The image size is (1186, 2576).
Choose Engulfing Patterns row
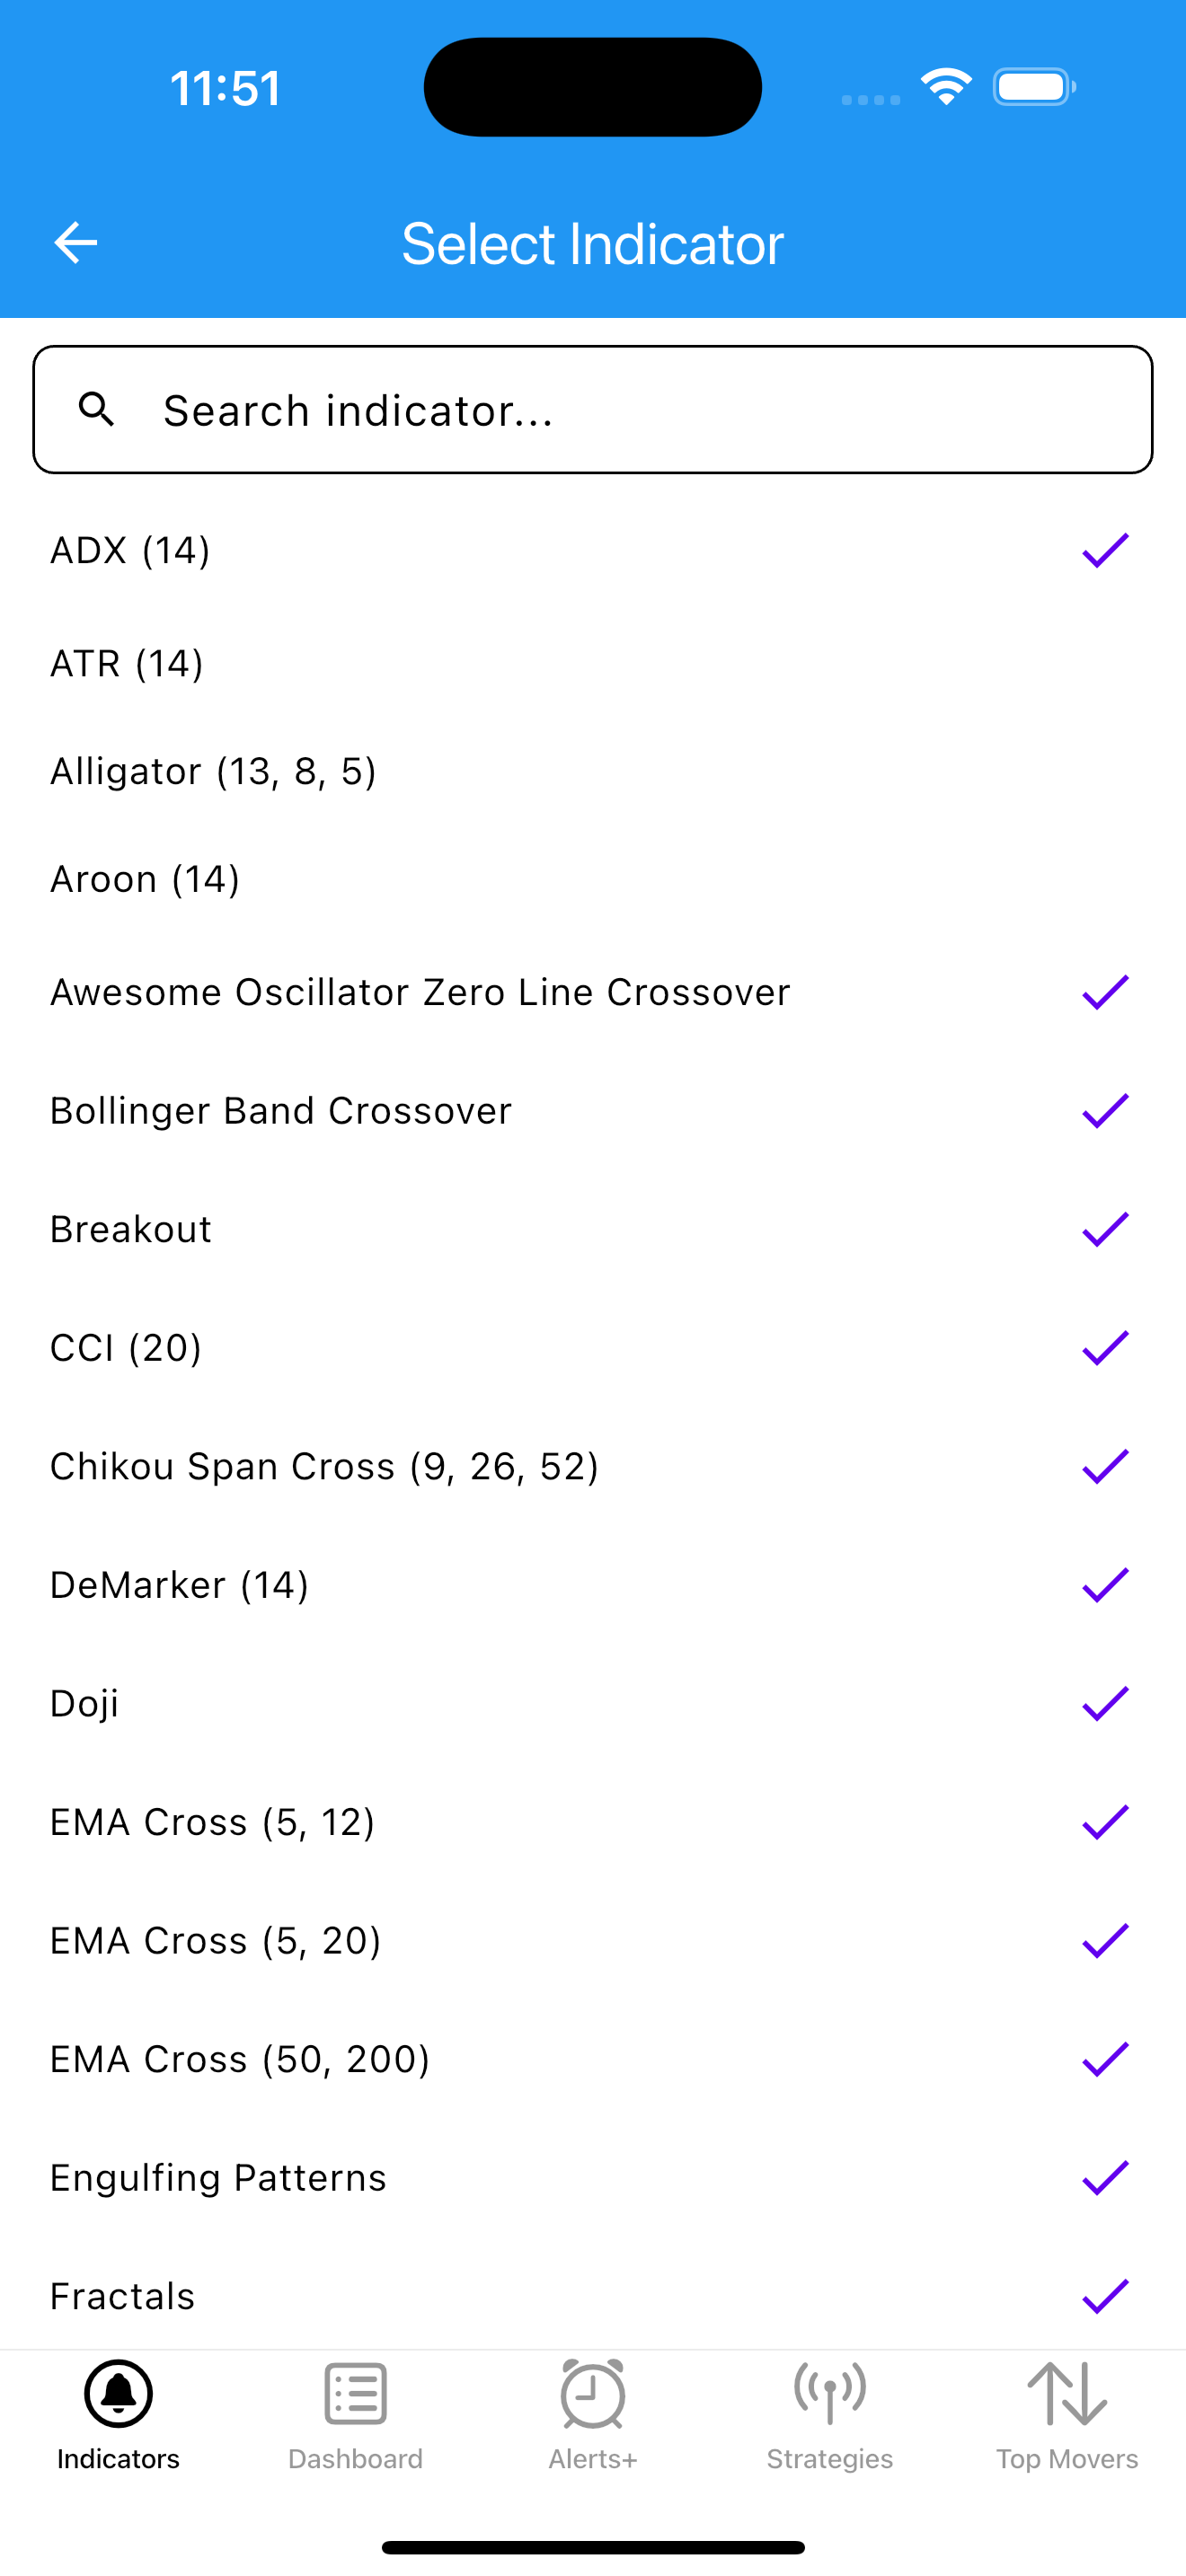[x=593, y=2177]
